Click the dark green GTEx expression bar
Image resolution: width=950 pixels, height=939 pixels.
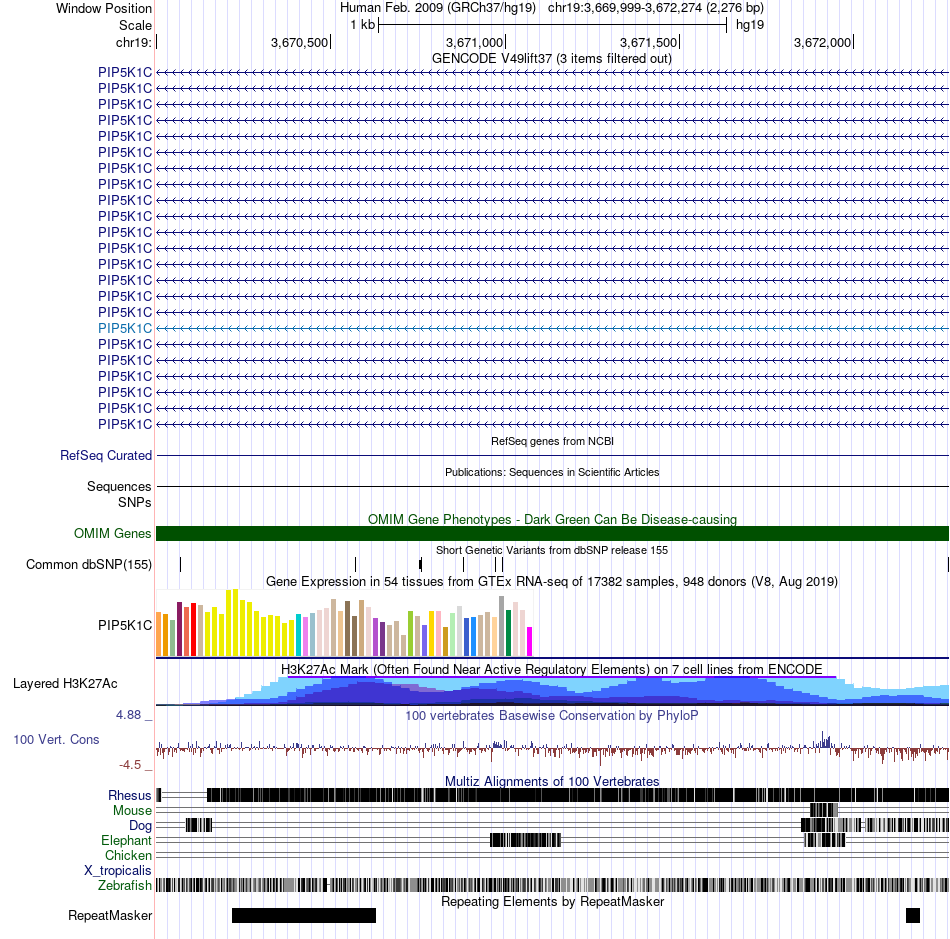tap(508, 633)
